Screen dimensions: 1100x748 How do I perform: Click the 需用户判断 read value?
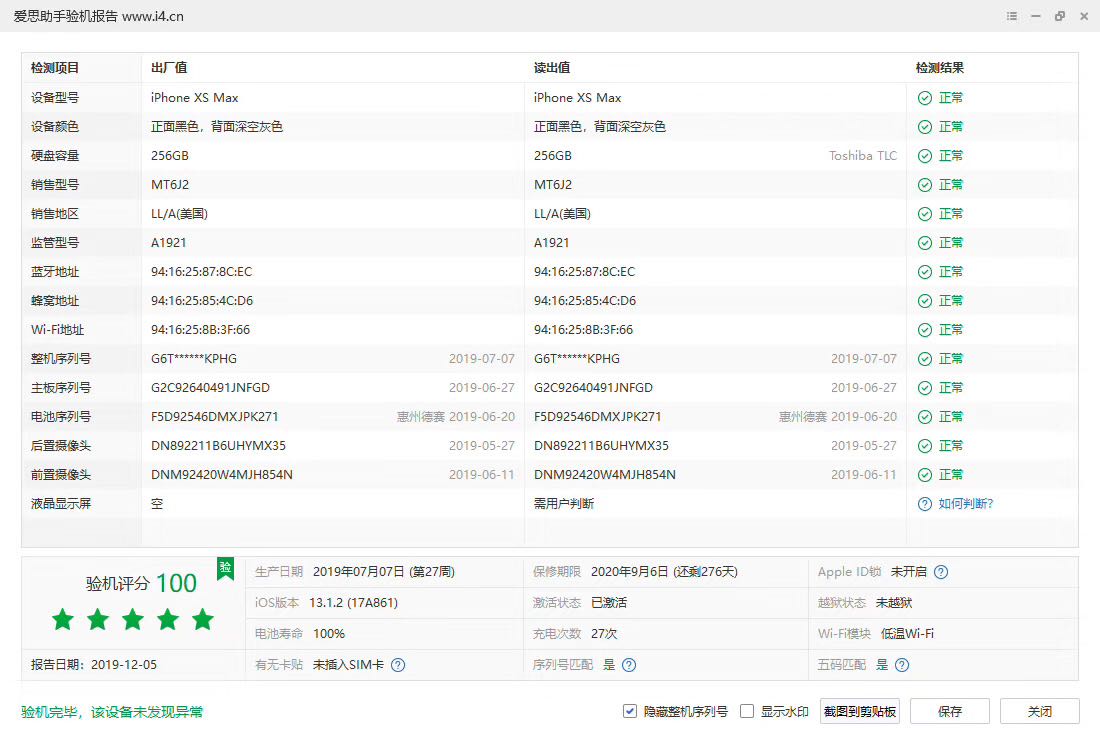tap(564, 504)
